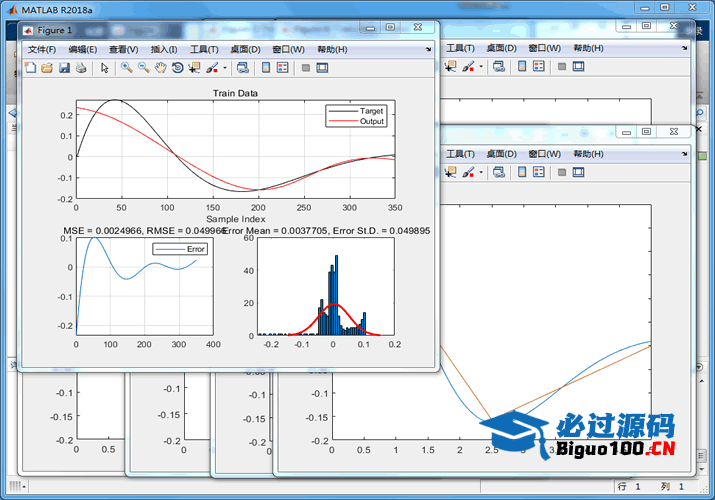Click the Sample Index axis label
This screenshot has height=500, width=715.
click(236, 219)
